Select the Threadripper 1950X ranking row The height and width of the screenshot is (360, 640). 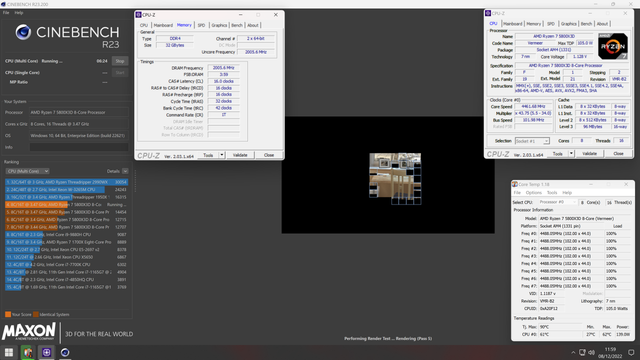66,197
